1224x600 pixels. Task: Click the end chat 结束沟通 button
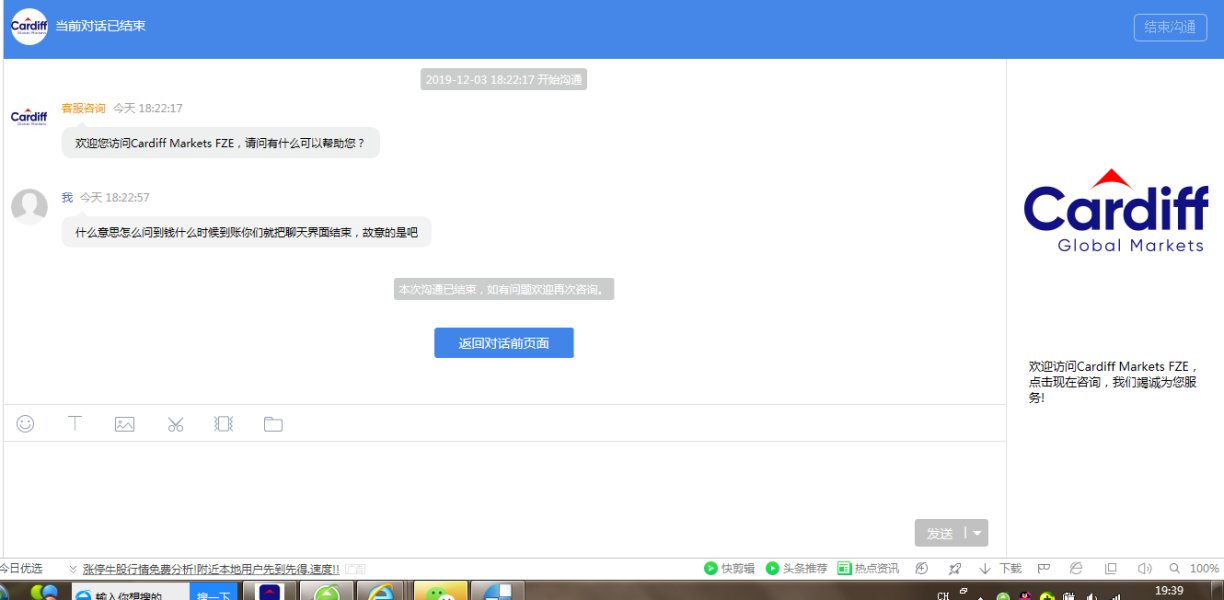point(1170,27)
